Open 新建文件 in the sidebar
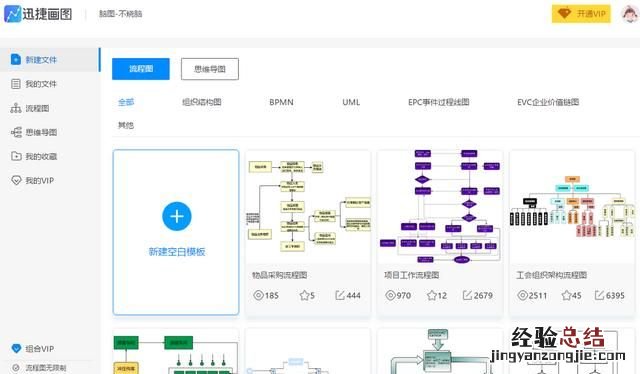The image size is (640, 374). point(50,60)
